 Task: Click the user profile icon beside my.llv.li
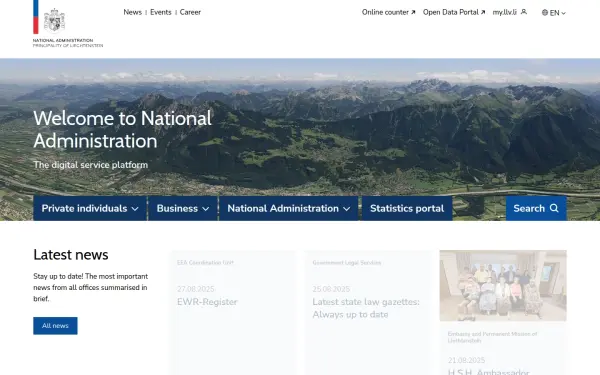524,12
